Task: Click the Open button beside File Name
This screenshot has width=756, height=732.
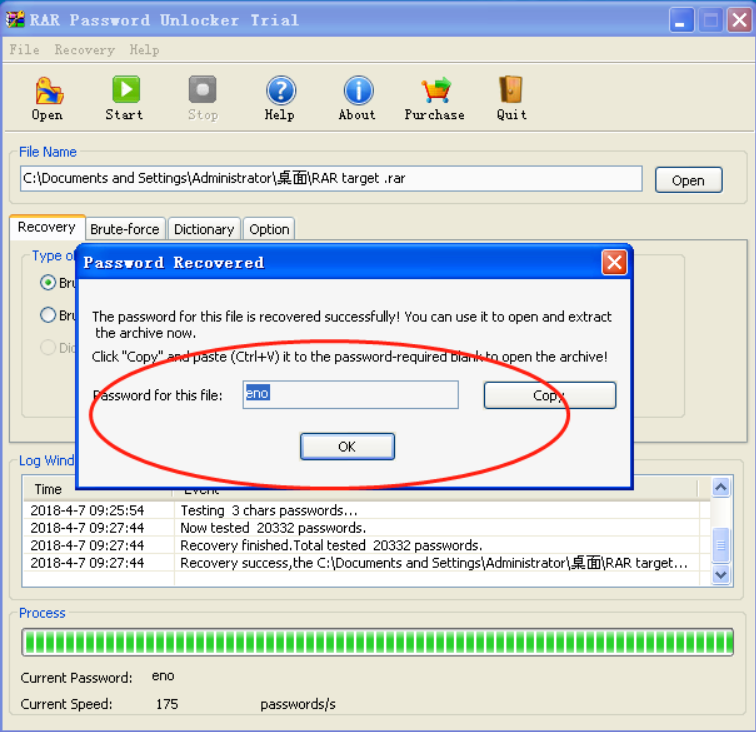Action: 688,180
